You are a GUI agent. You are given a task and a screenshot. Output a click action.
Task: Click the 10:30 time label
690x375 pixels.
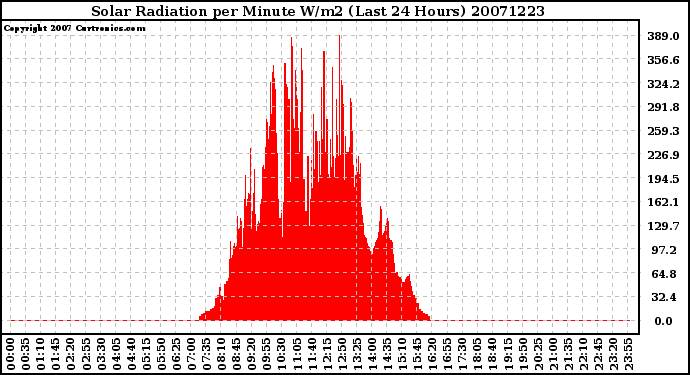coord(282,354)
